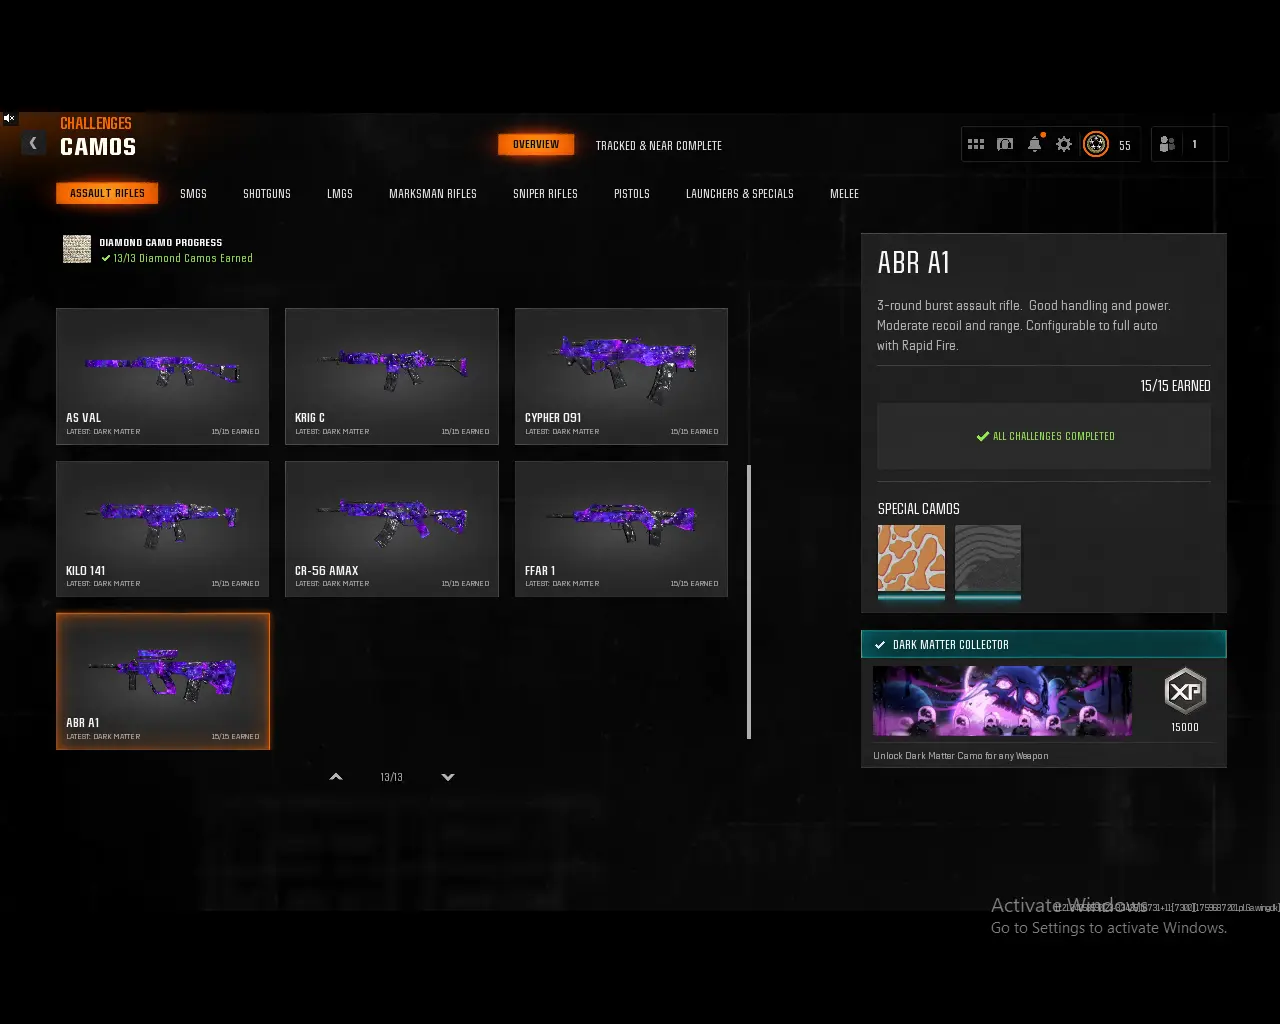Click the All Challenges Completed box
Image resolution: width=1280 pixels, height=1024 pixels.
[x=1044, y=436]
